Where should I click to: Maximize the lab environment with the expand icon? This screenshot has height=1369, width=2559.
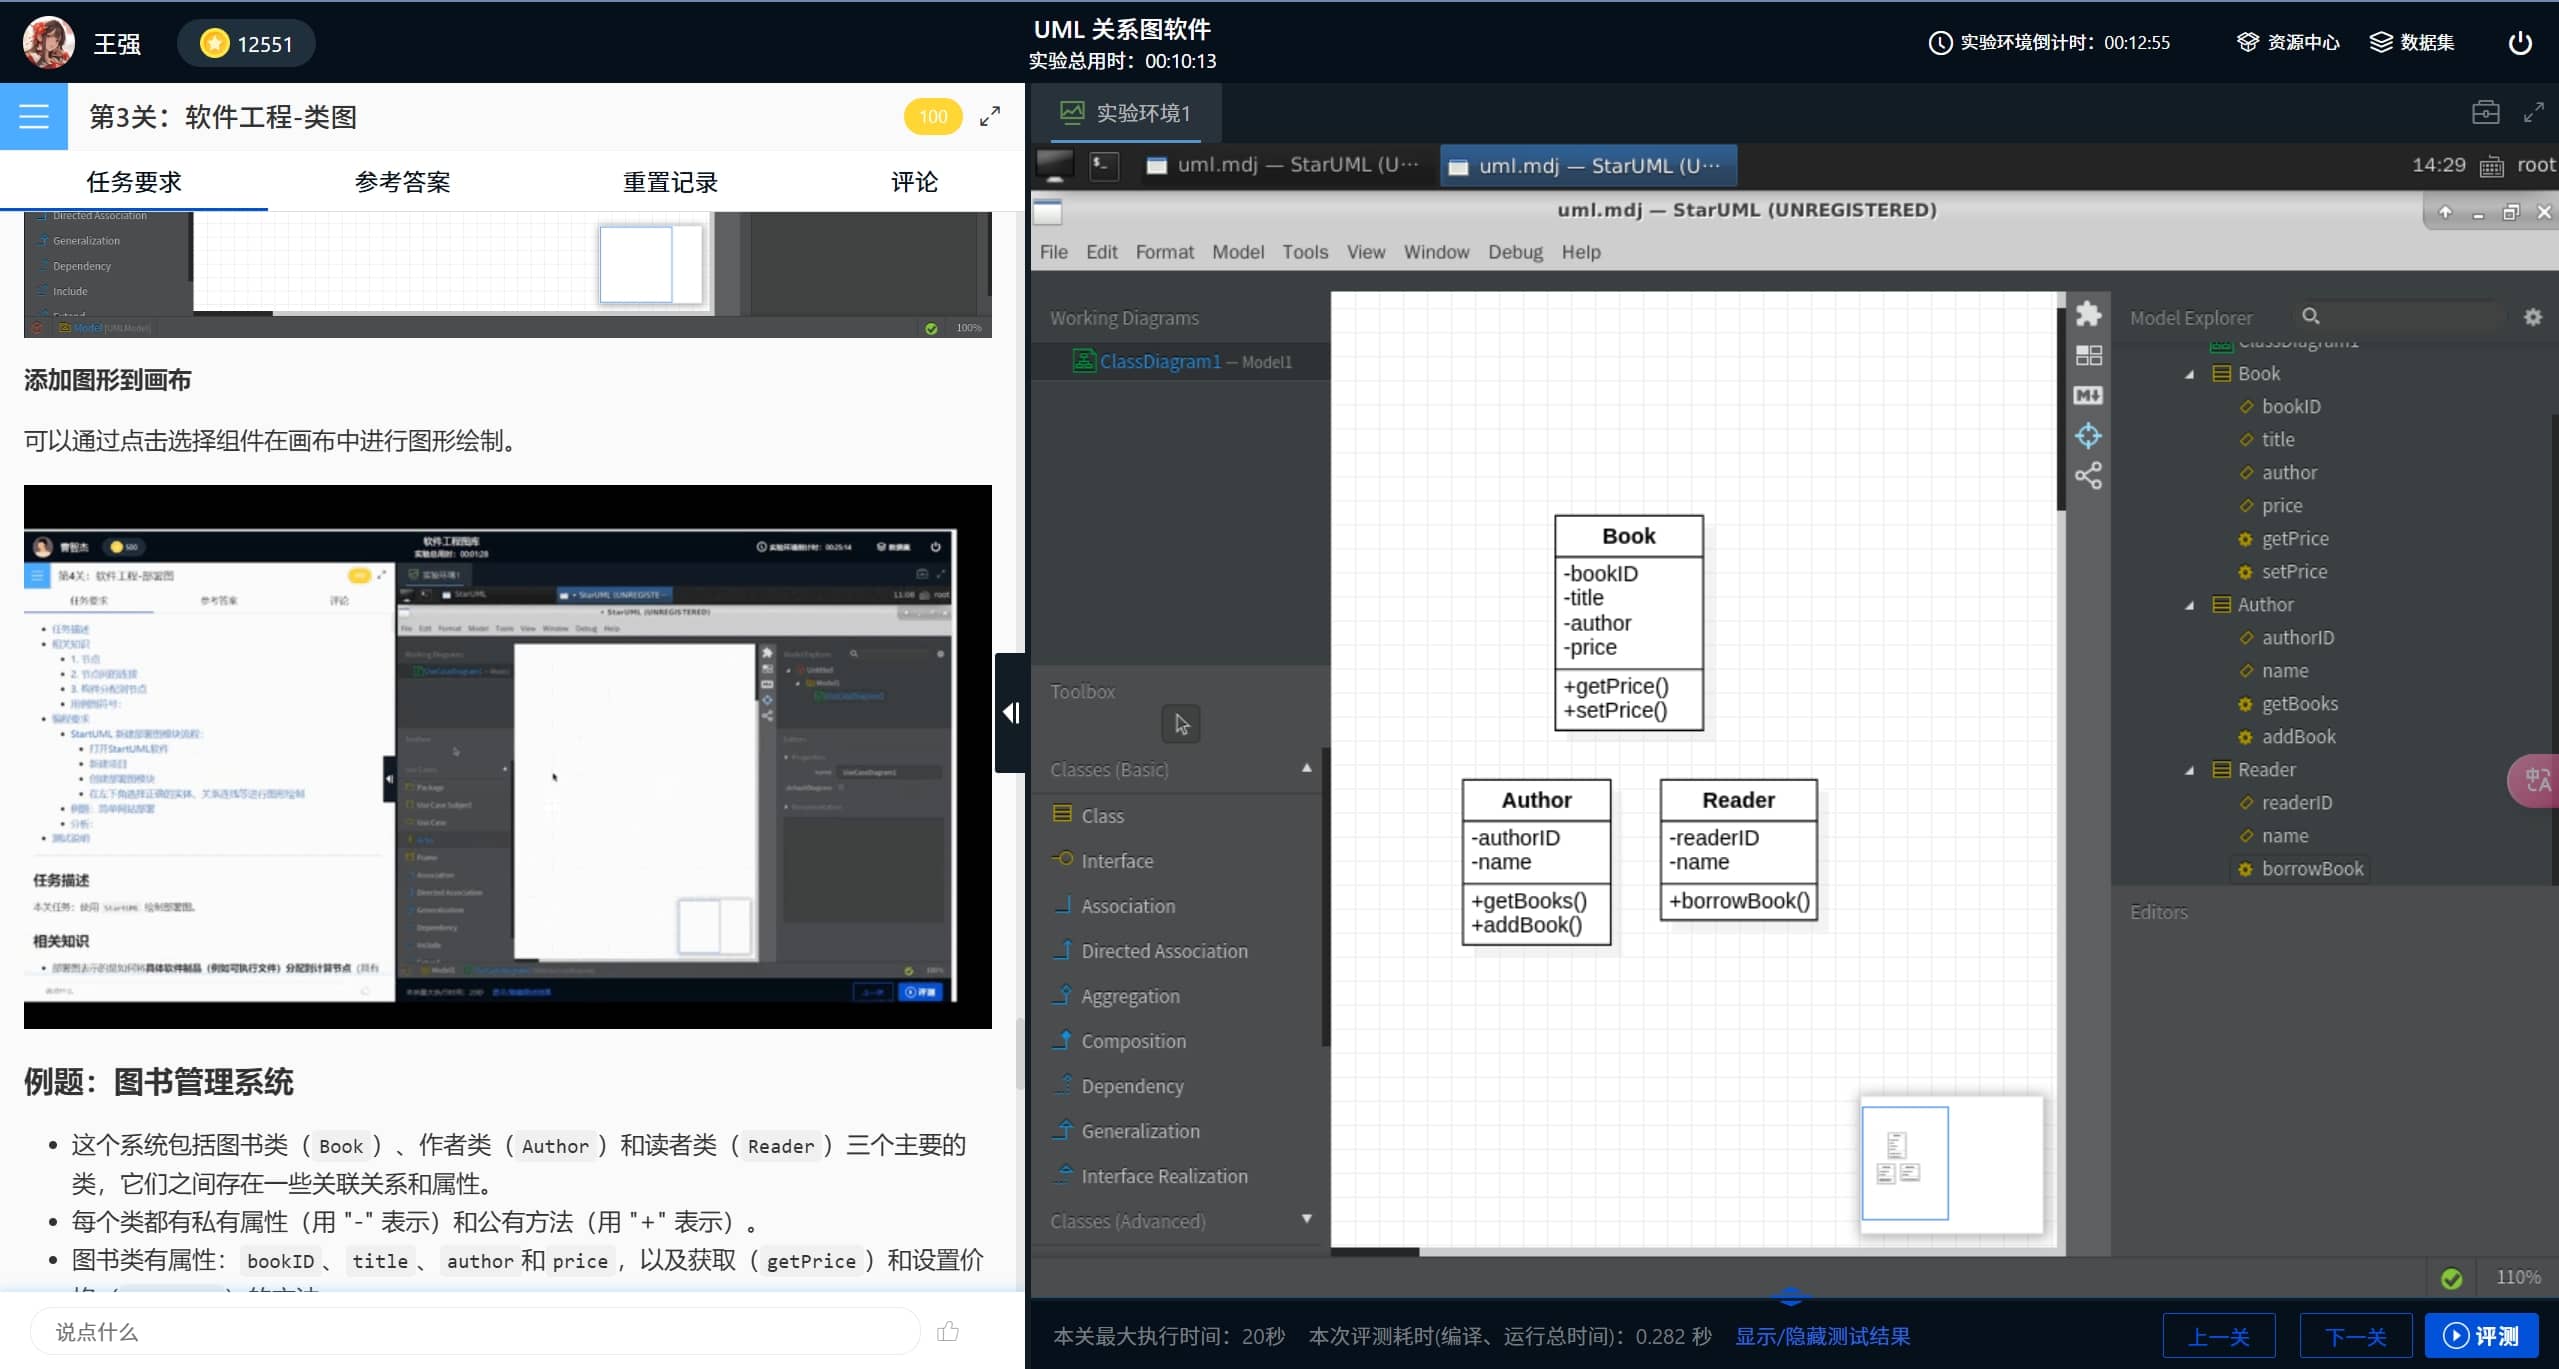pos(2533,113)
